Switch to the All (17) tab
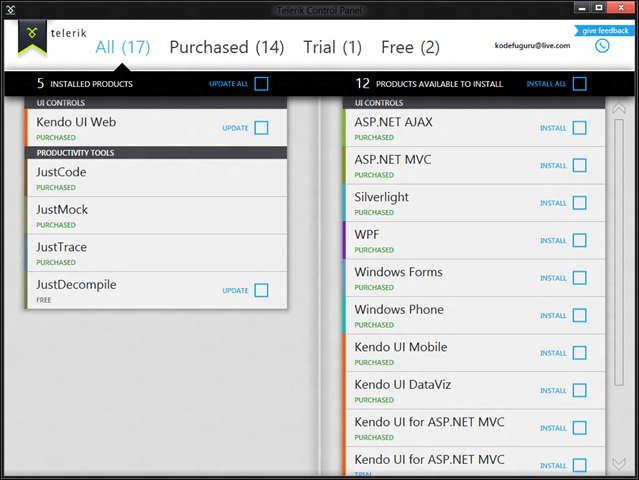The image size is (639, 480). (x=123, y=47)
